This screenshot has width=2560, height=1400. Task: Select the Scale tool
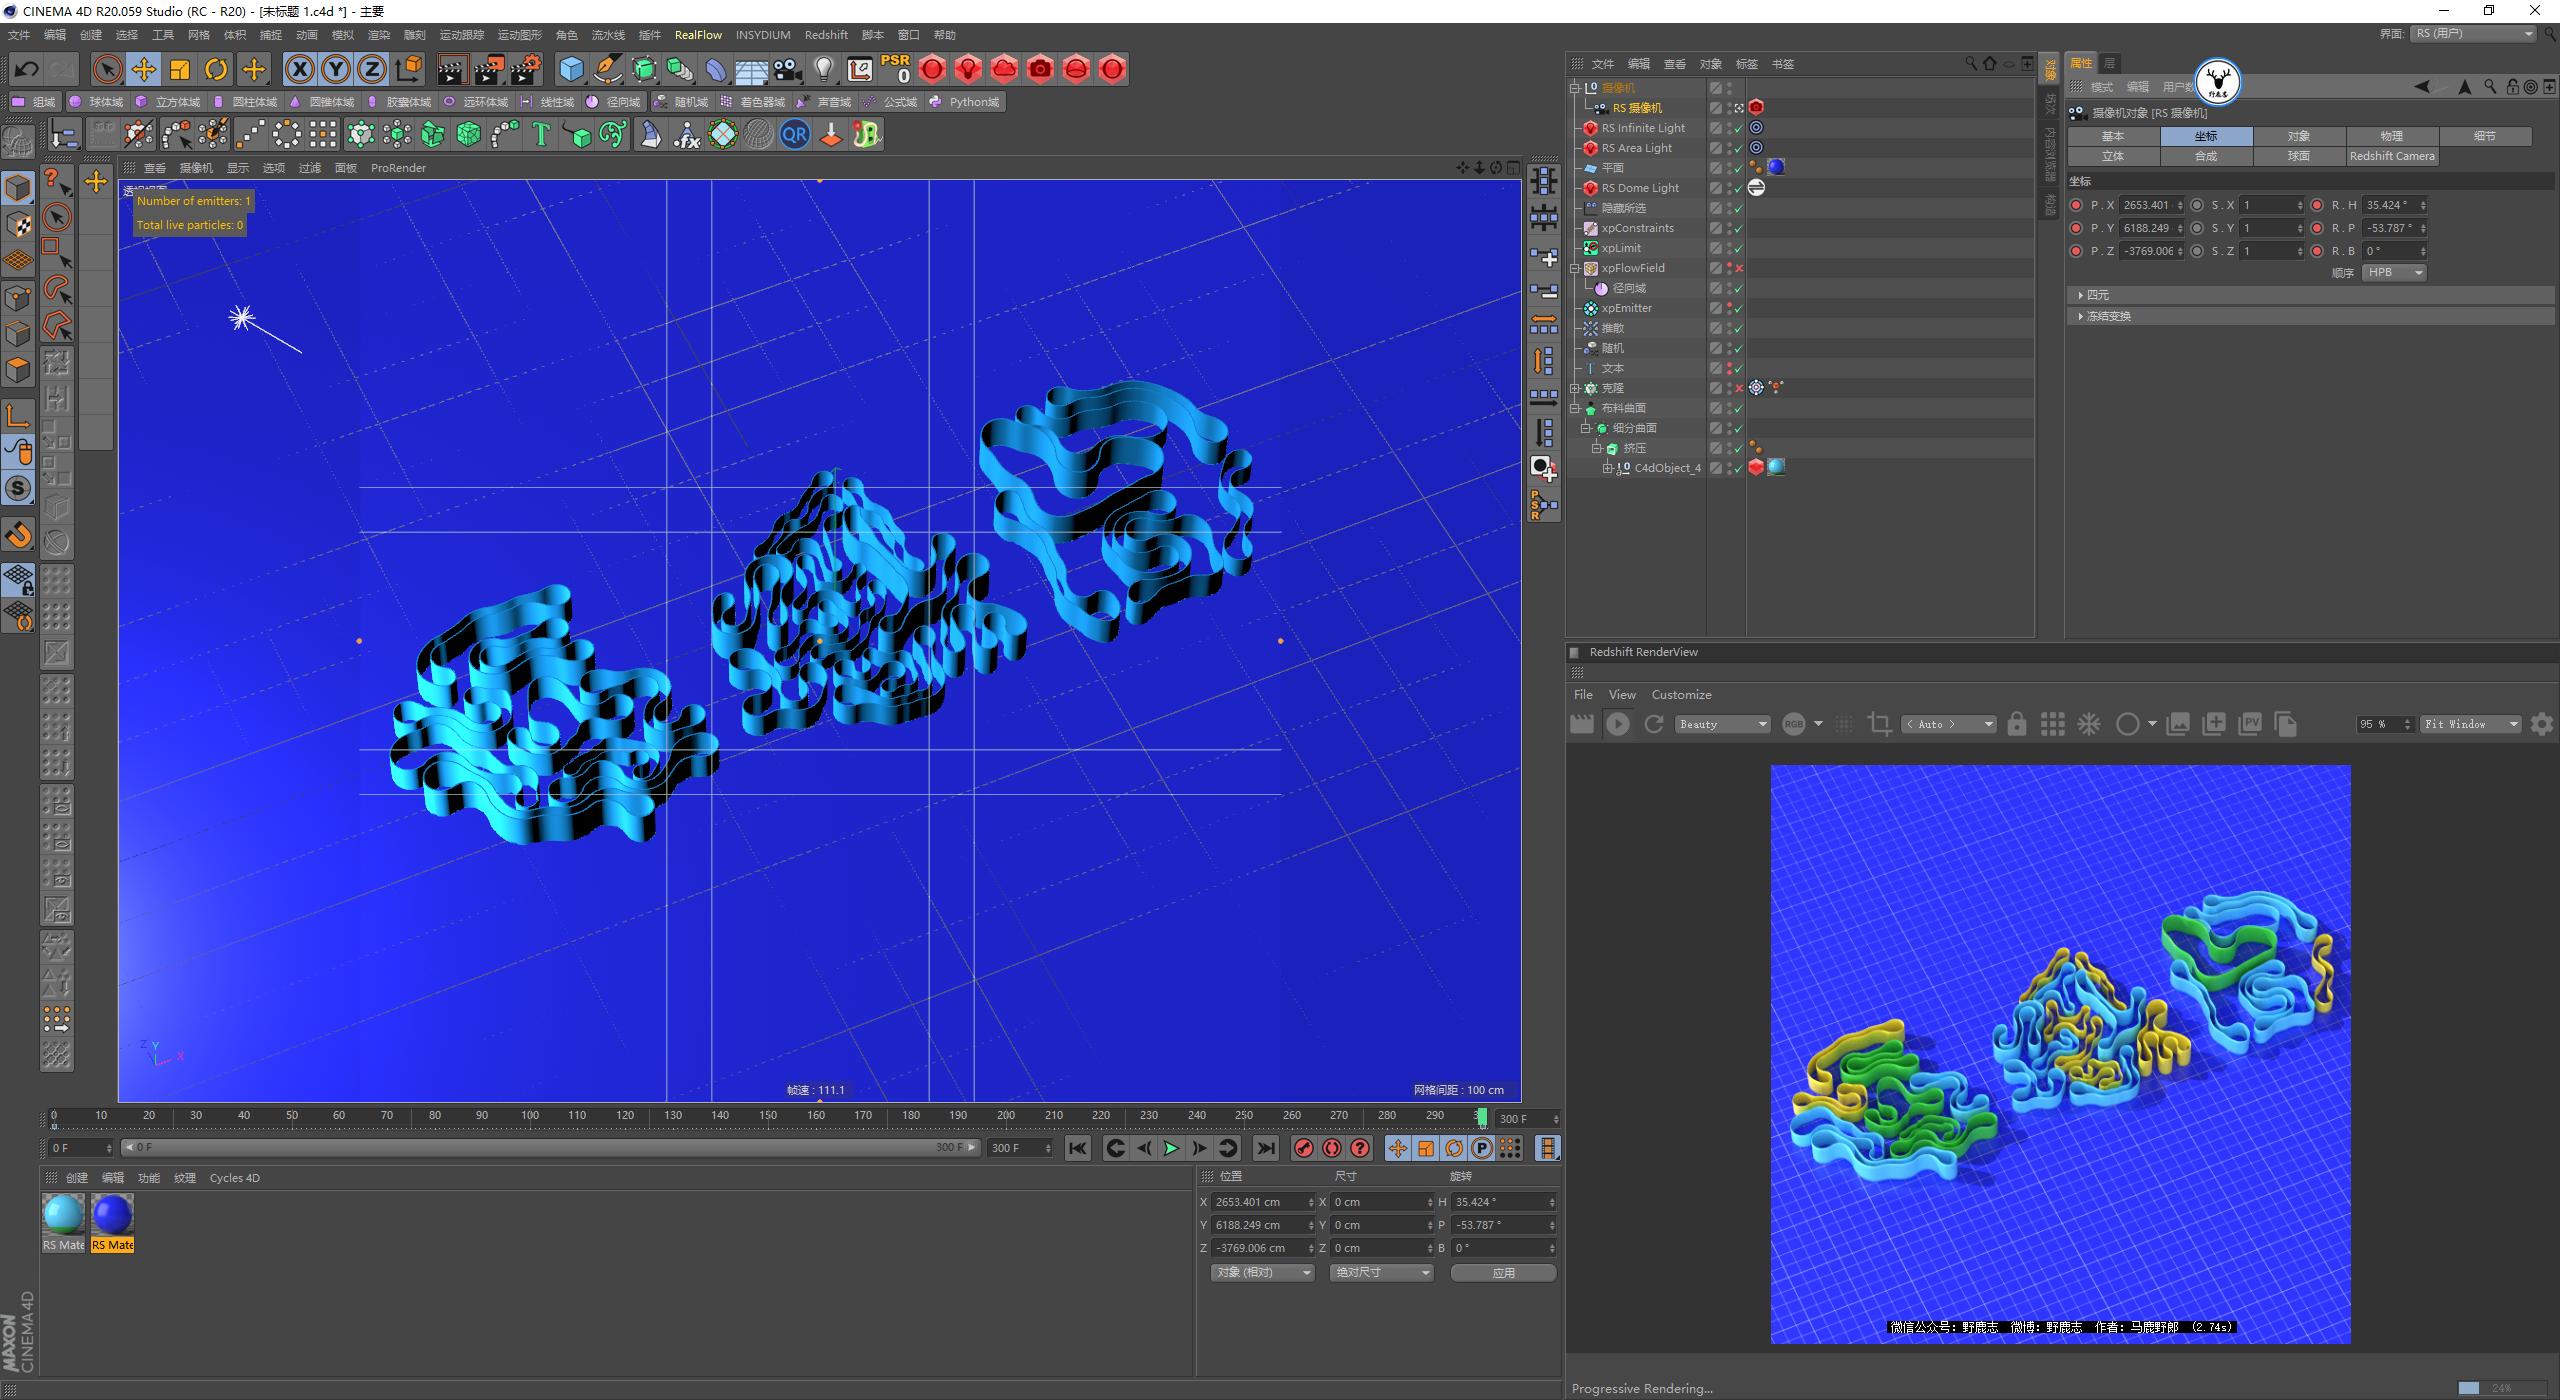pos(180,68)
